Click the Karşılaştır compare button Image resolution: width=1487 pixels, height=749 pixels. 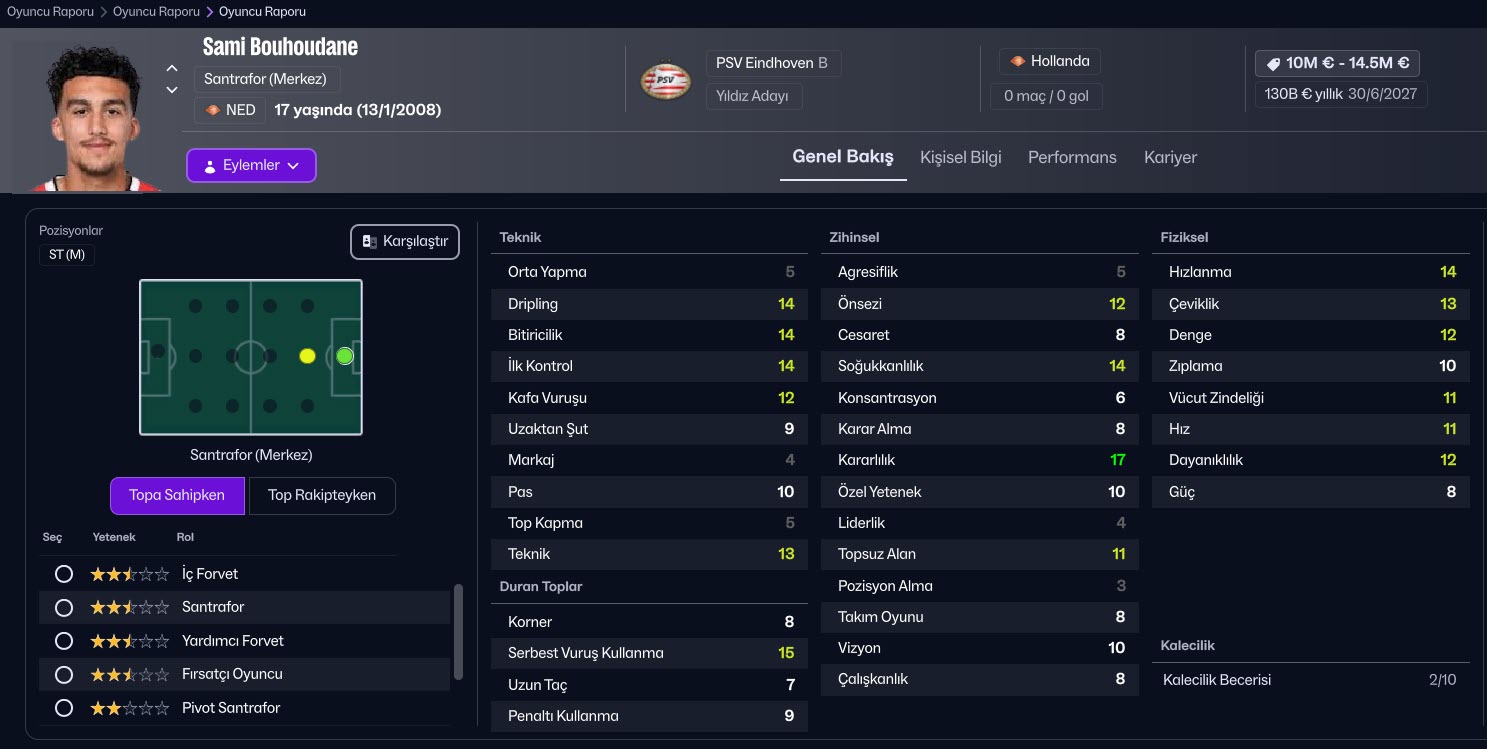point(405,242)
